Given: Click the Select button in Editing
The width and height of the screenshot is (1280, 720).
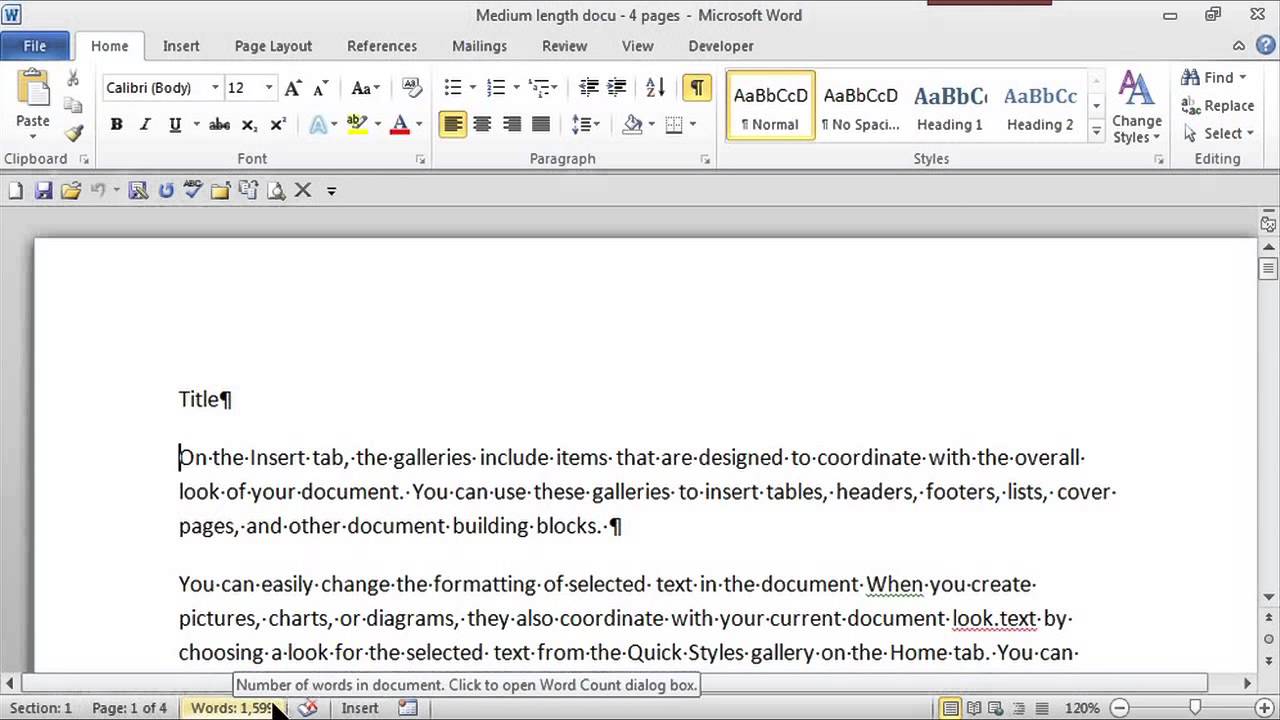Looking at the screenshot, I should tap(1217, 133).
